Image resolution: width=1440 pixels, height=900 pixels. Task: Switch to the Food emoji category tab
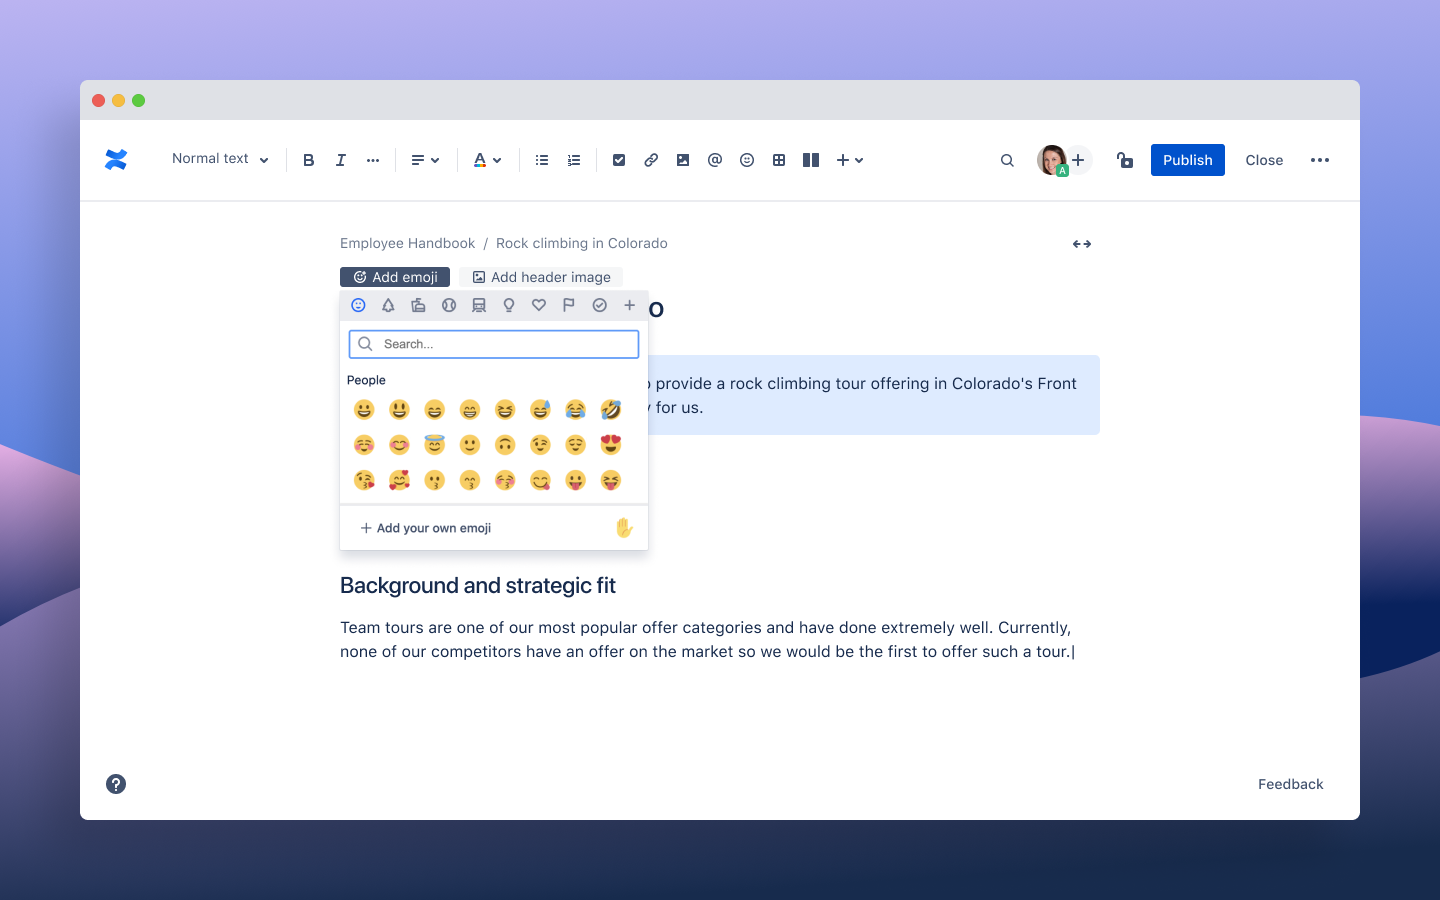pyautogui.click(x=418, y=305)
